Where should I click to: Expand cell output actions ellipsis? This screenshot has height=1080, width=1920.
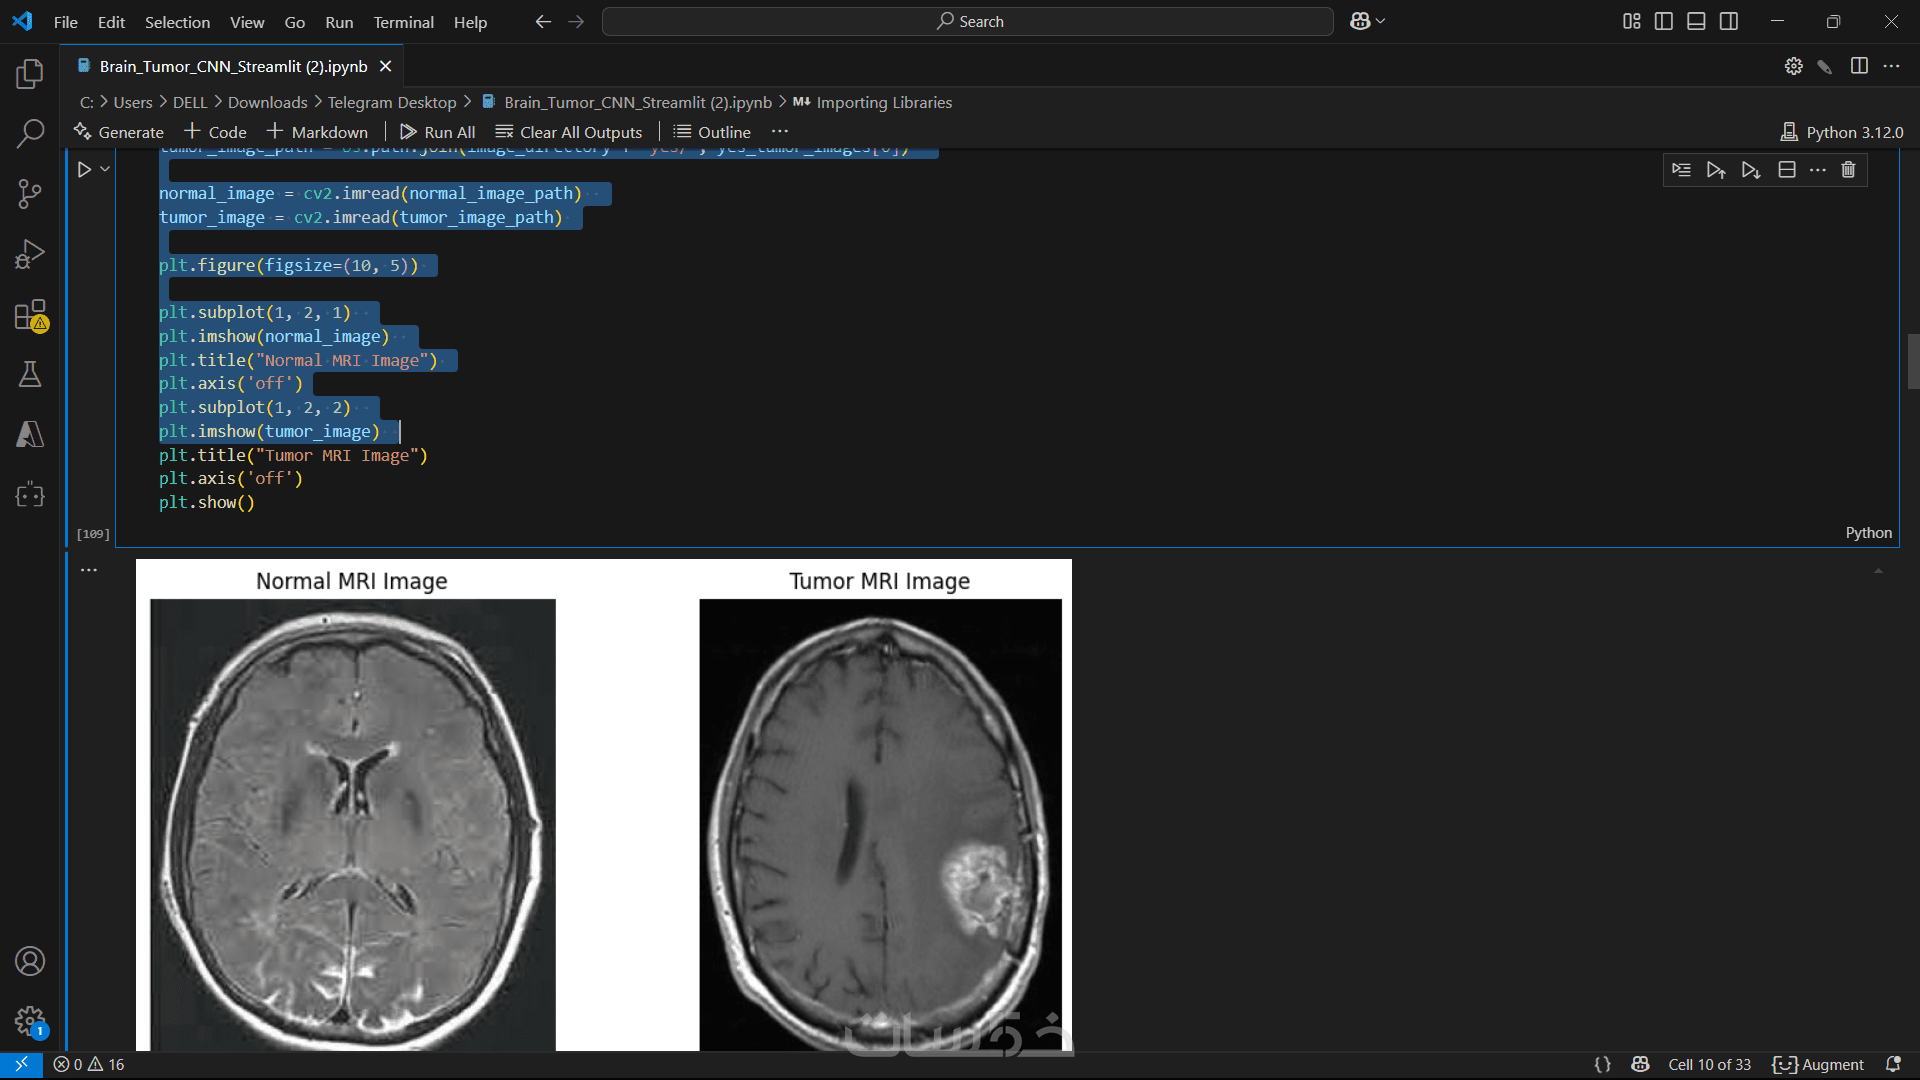89,570
